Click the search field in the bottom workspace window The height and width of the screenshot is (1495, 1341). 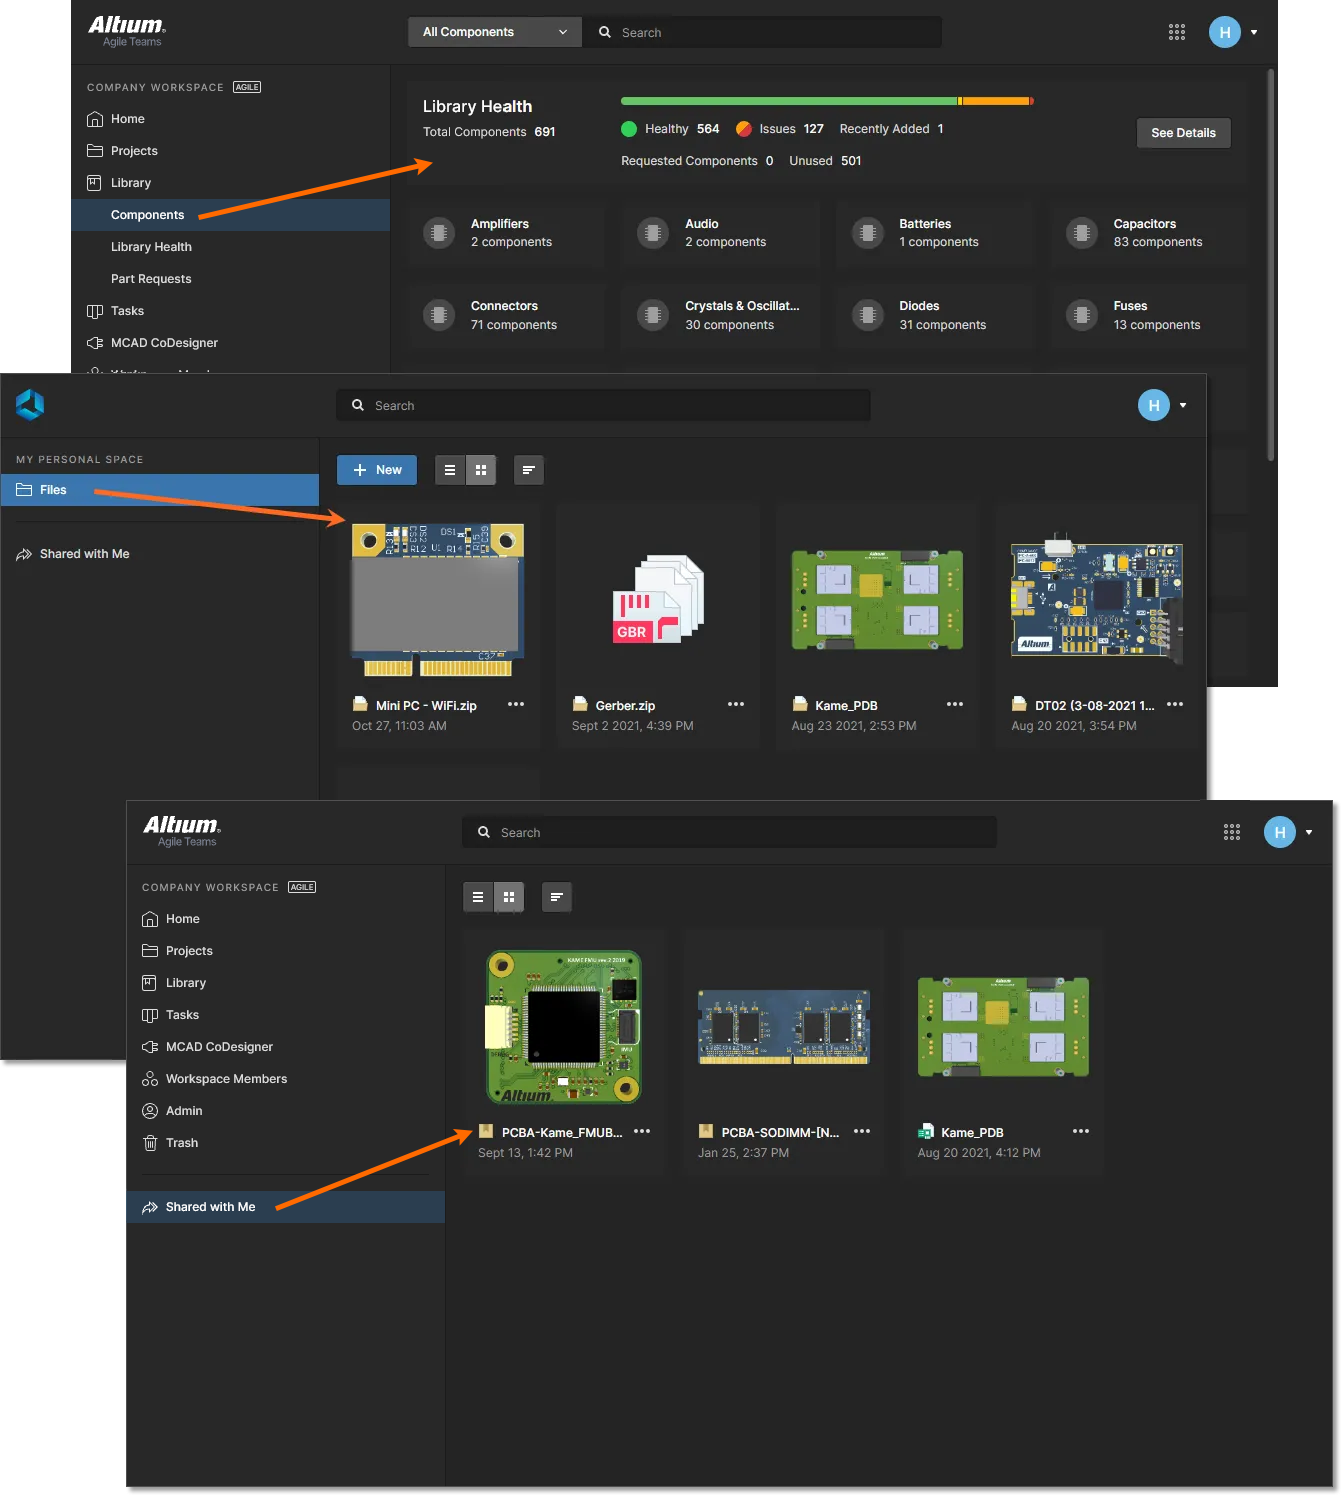[729, 832]
